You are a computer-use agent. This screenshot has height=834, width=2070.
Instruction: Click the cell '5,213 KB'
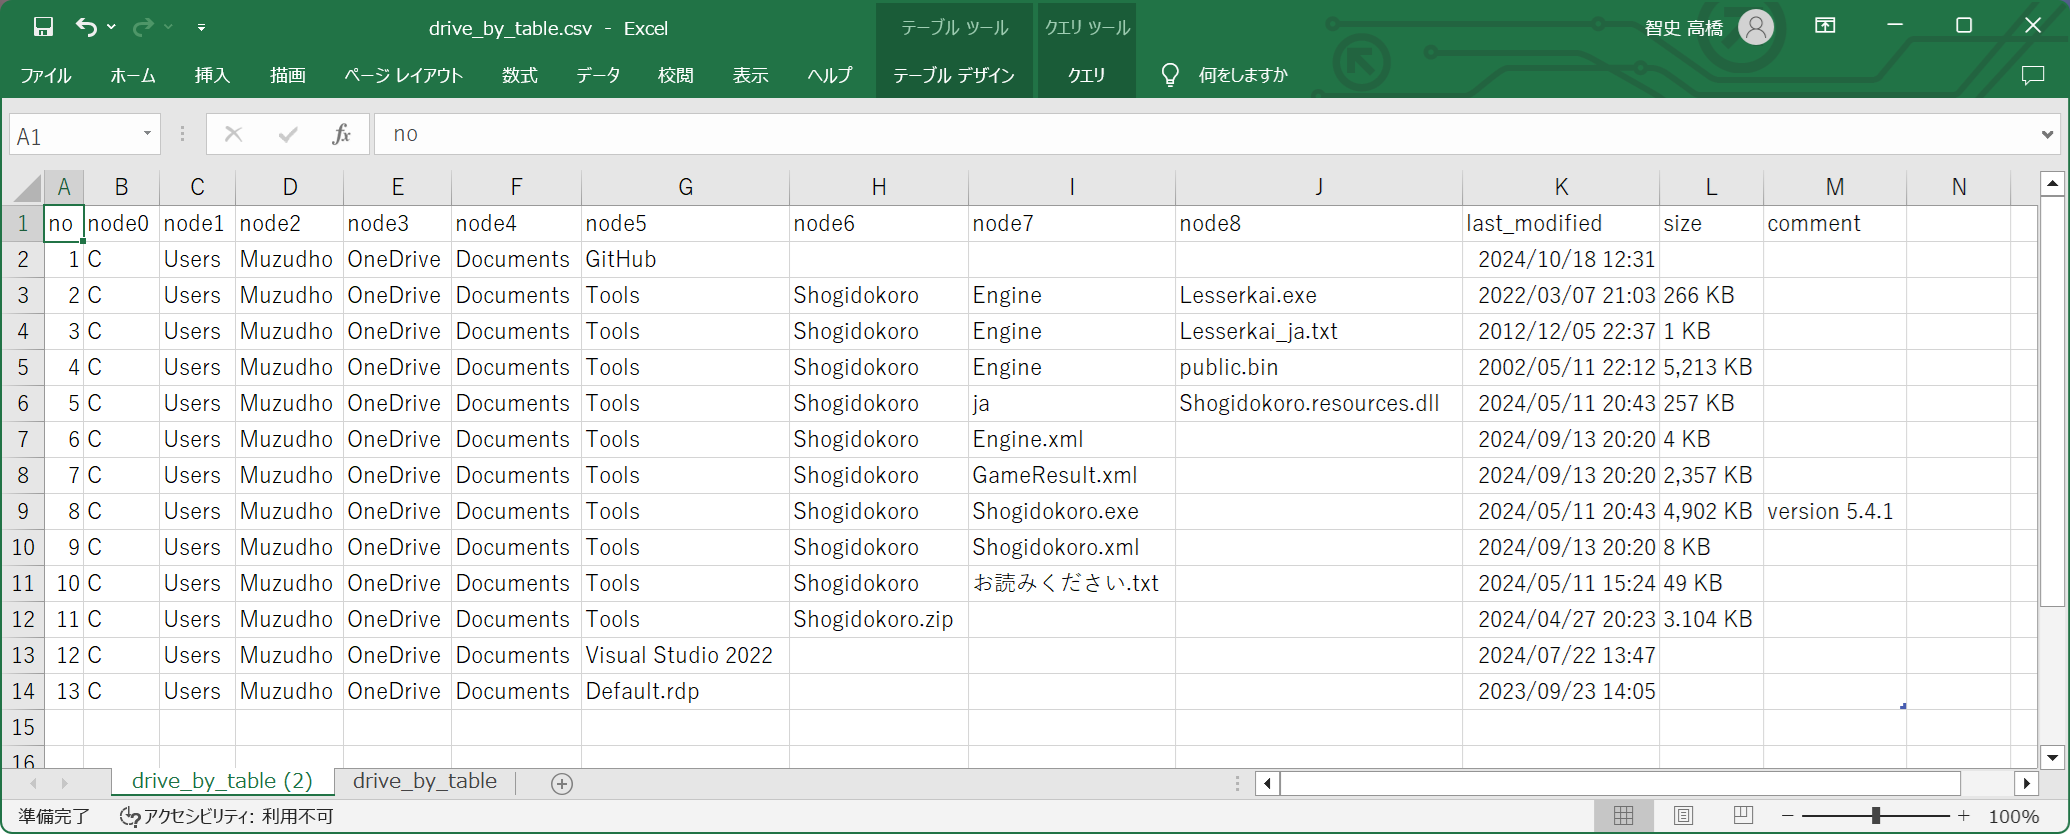click(x=1711, y=367)
